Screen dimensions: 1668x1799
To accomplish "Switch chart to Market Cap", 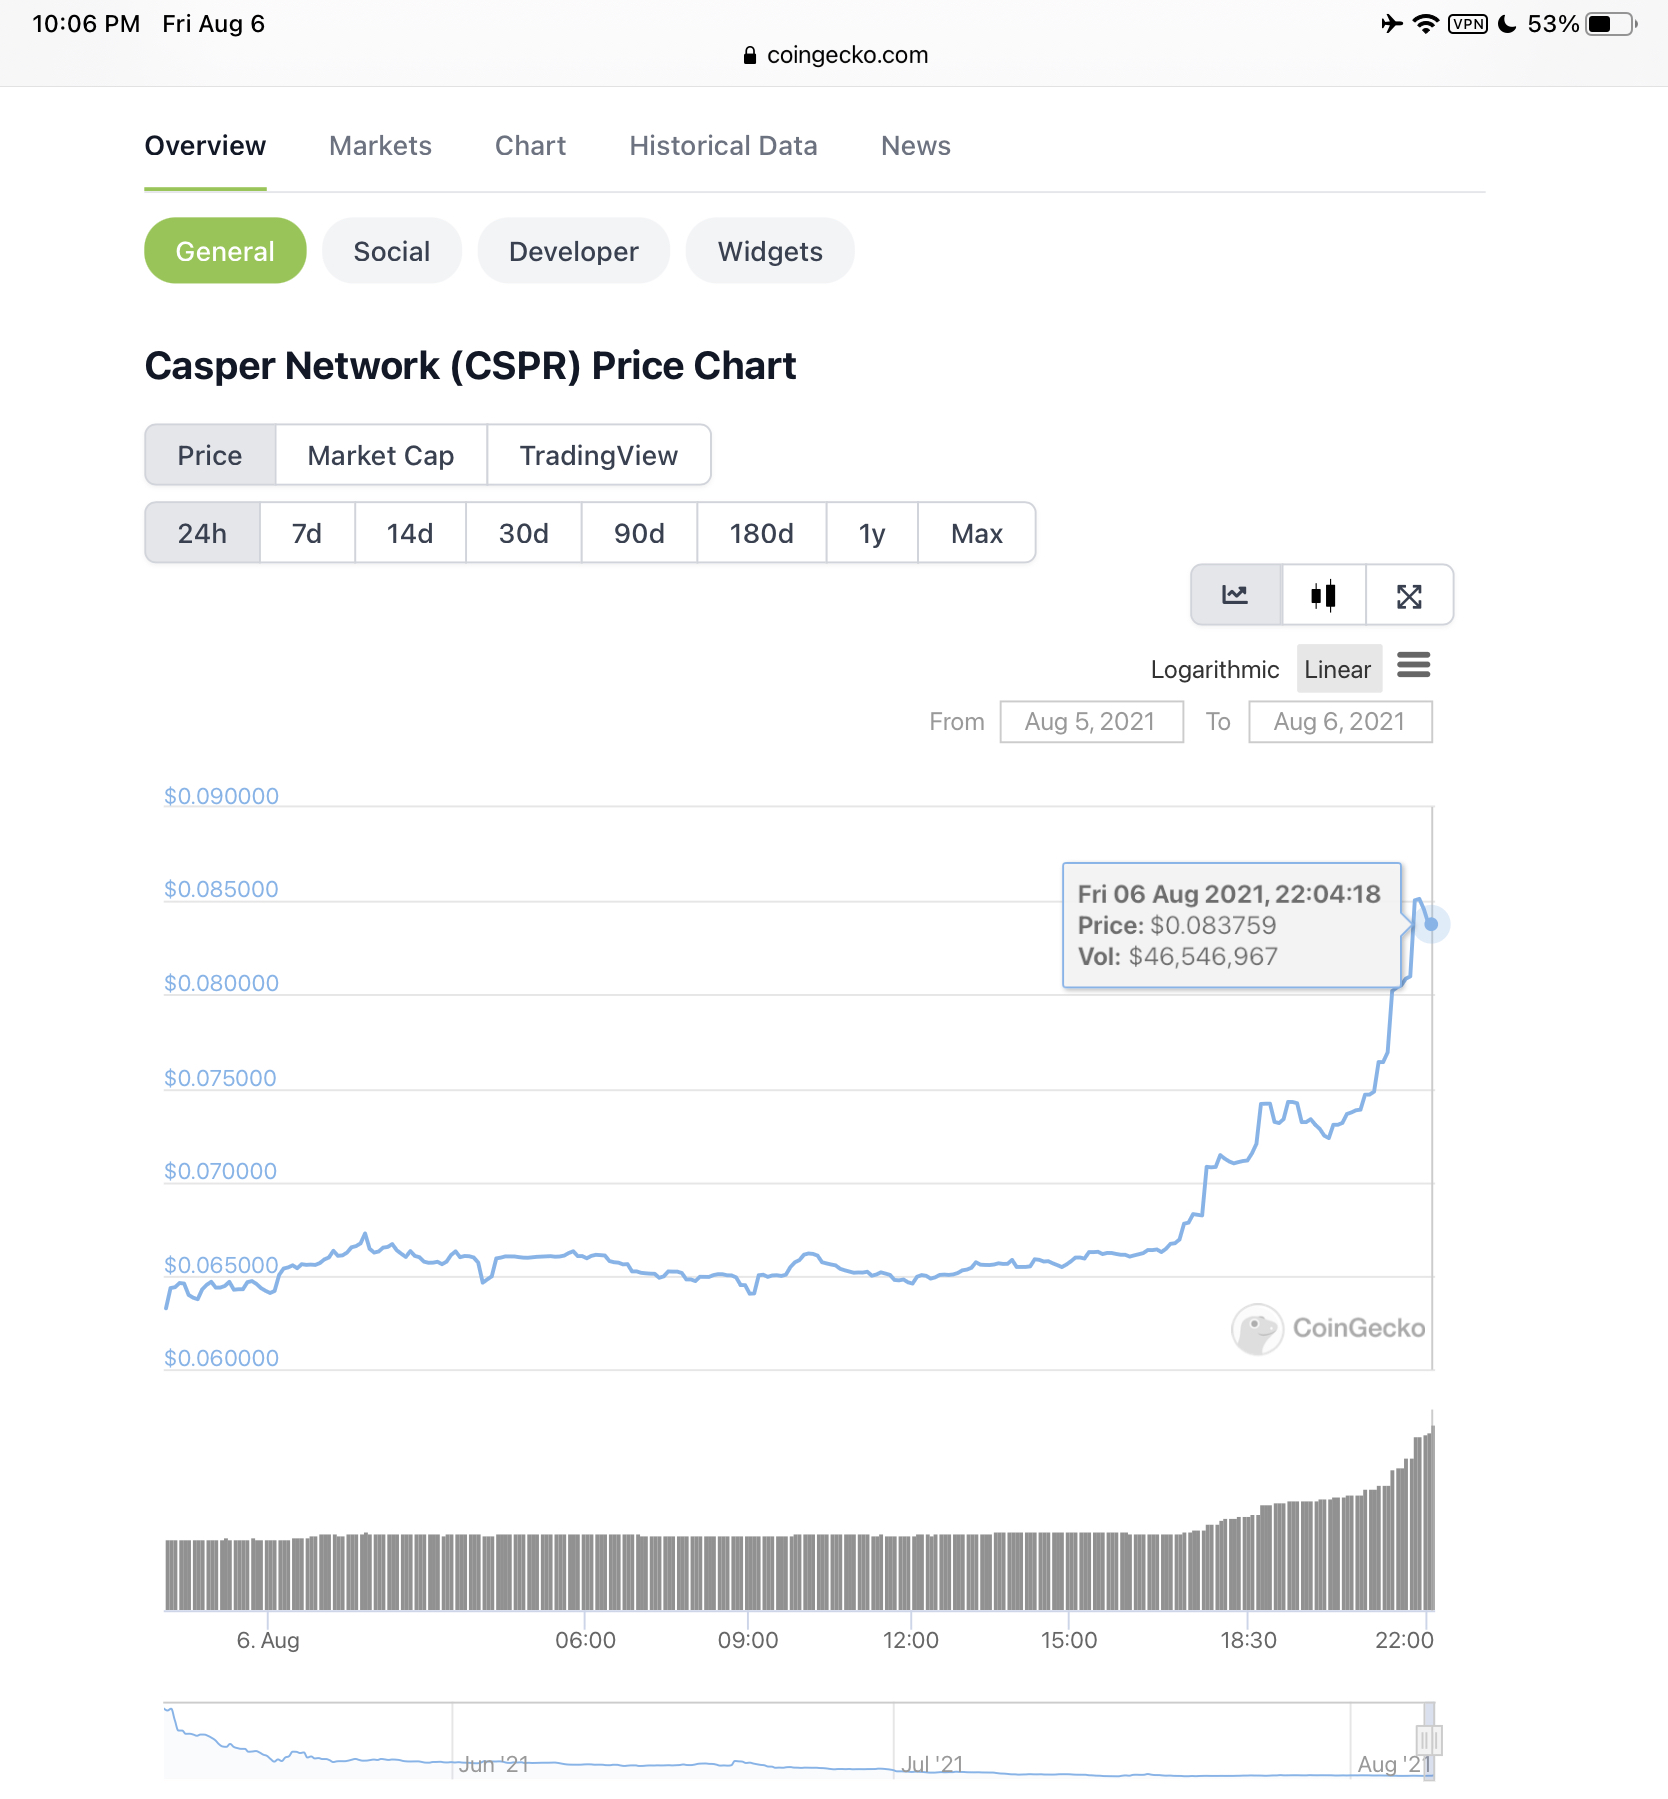I will pyautogui.click(x=380, y=456).
